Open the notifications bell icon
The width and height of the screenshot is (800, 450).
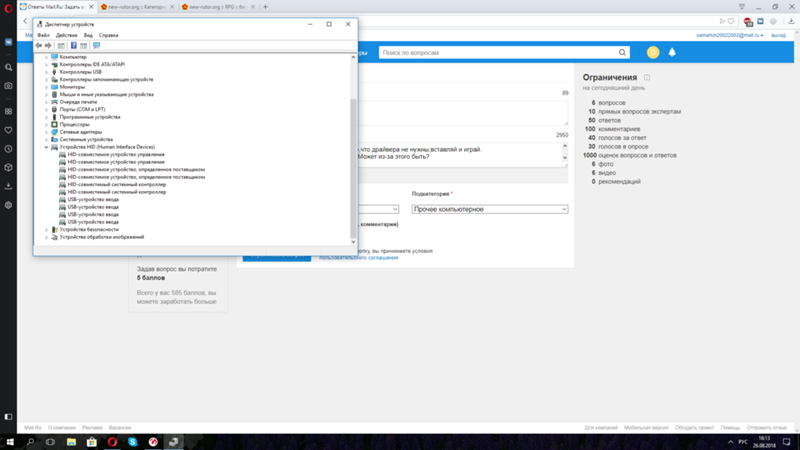click(x=672, y=53)
